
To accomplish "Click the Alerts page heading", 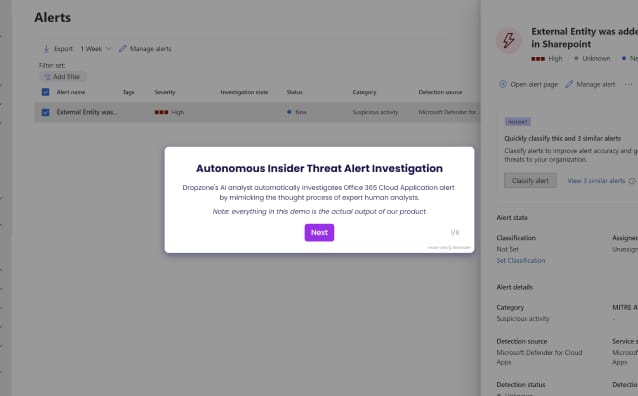I will click(x=52, y=18).
